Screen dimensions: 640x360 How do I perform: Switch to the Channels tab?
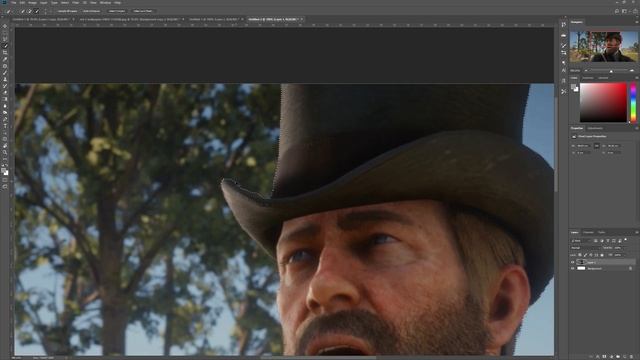point(588,232)
